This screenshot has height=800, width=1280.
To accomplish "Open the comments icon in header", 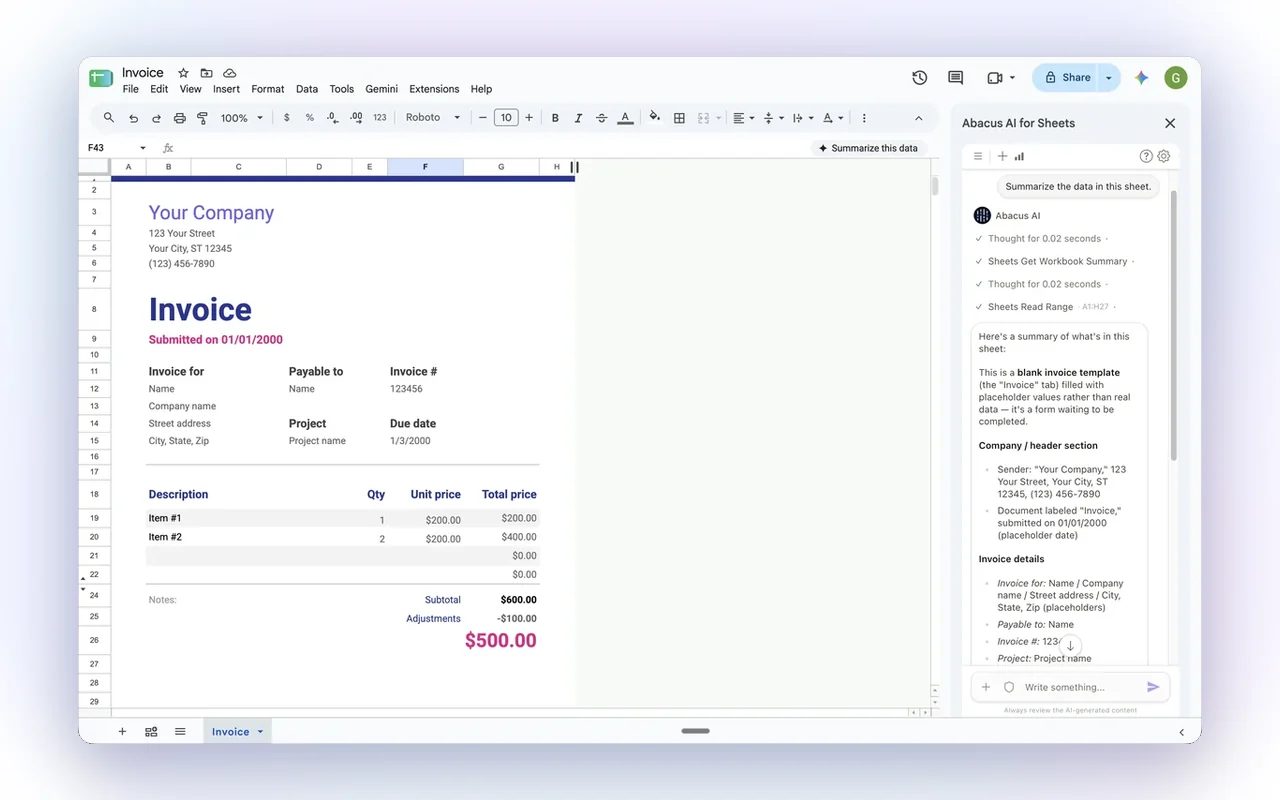I will [x=956, y=78].
